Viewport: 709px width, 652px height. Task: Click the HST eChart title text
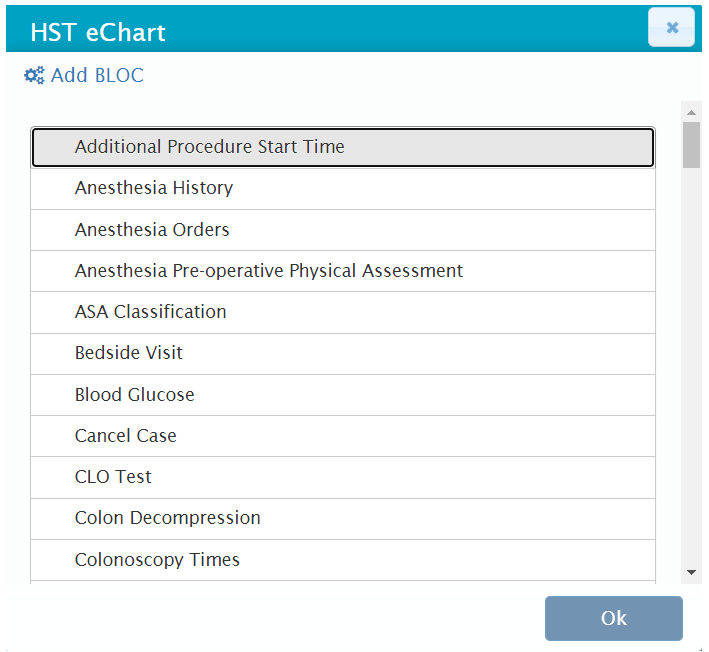point(98,32)
